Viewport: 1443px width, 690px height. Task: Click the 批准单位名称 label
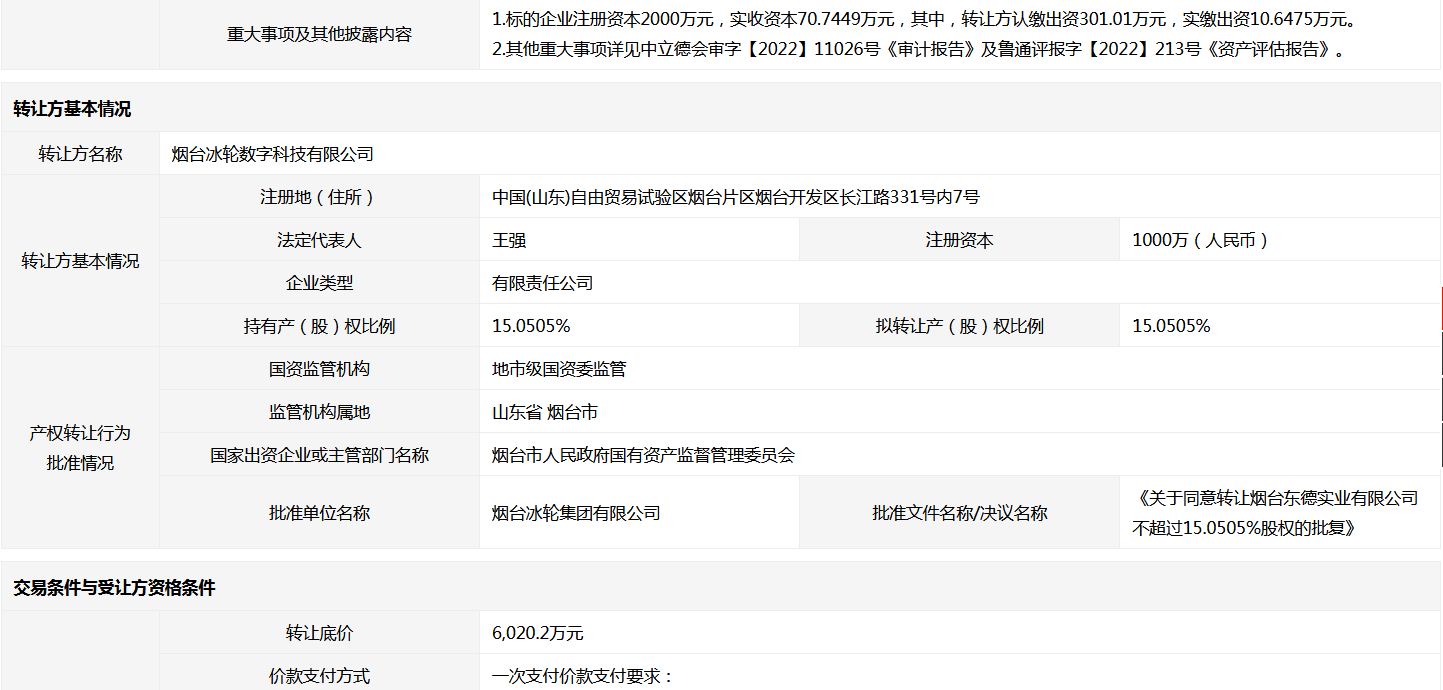(x=319, y=513)
